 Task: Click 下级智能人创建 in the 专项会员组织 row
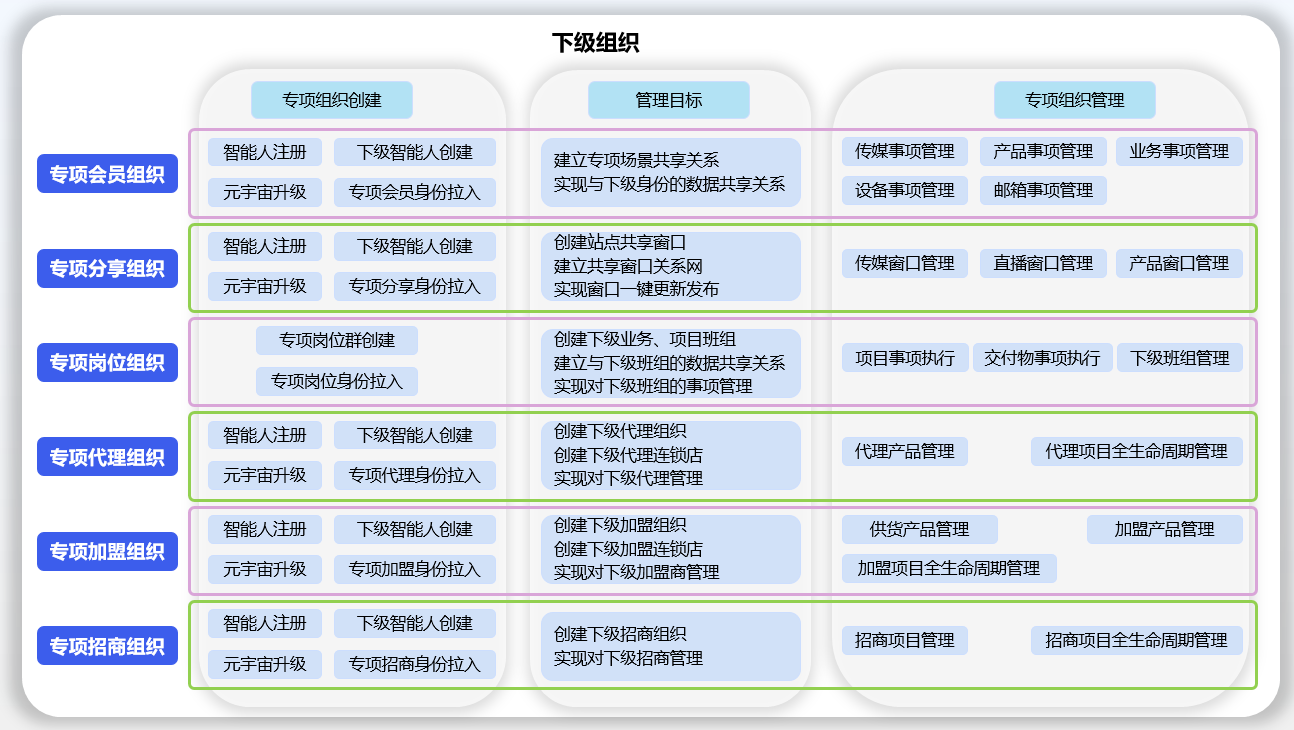tap(415, 152)
